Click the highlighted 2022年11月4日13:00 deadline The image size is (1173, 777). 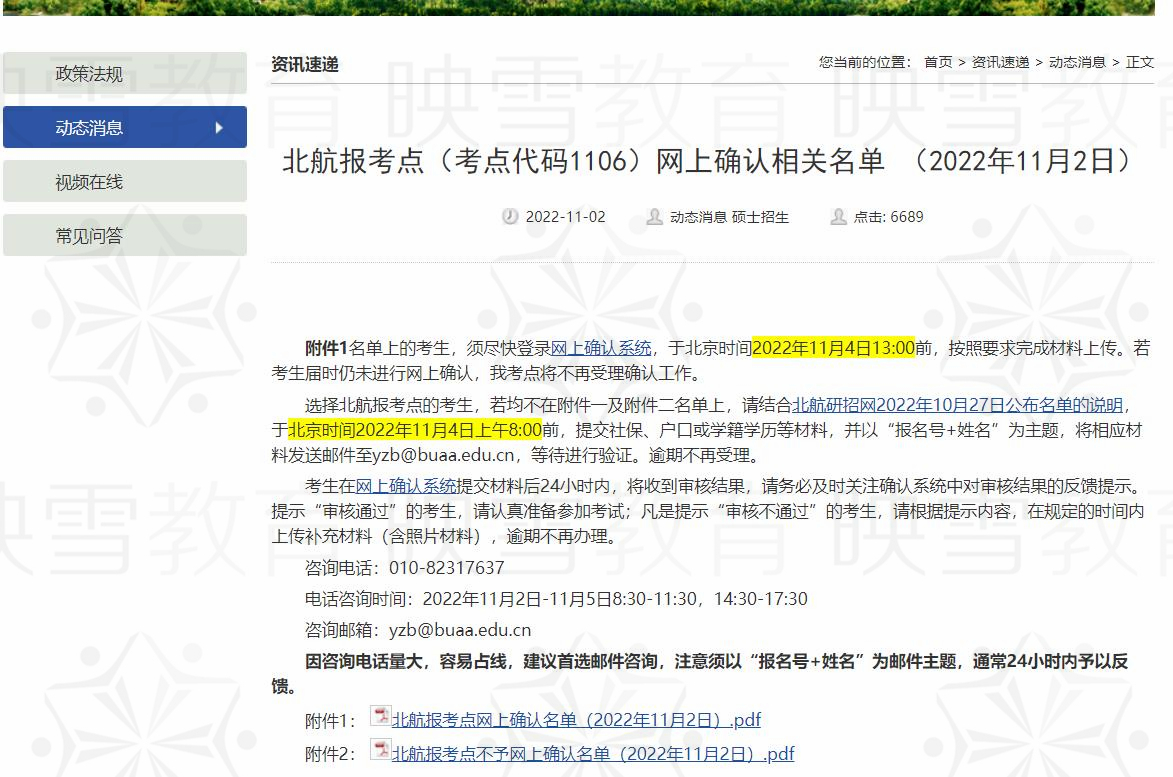[x=833, y=348]
